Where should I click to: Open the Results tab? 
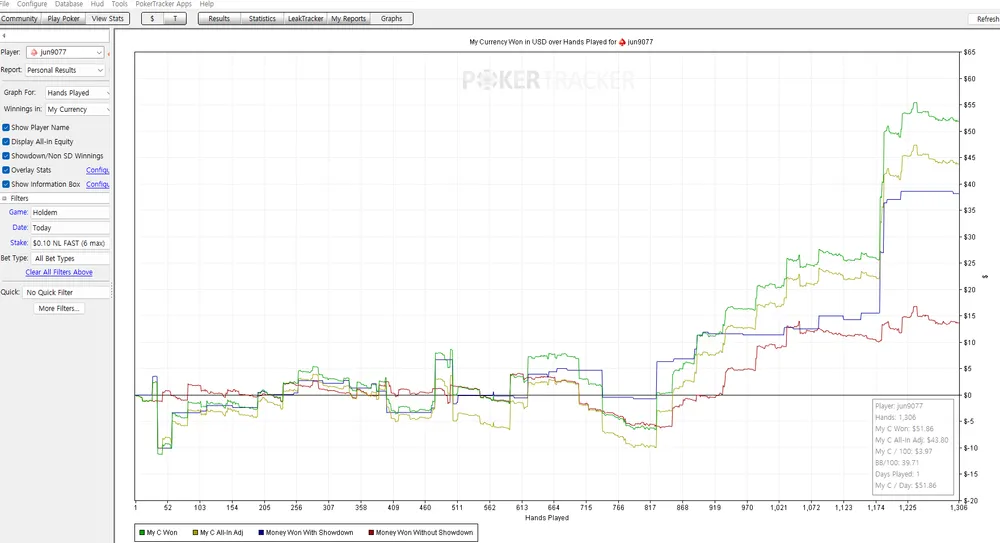point(219,19)
